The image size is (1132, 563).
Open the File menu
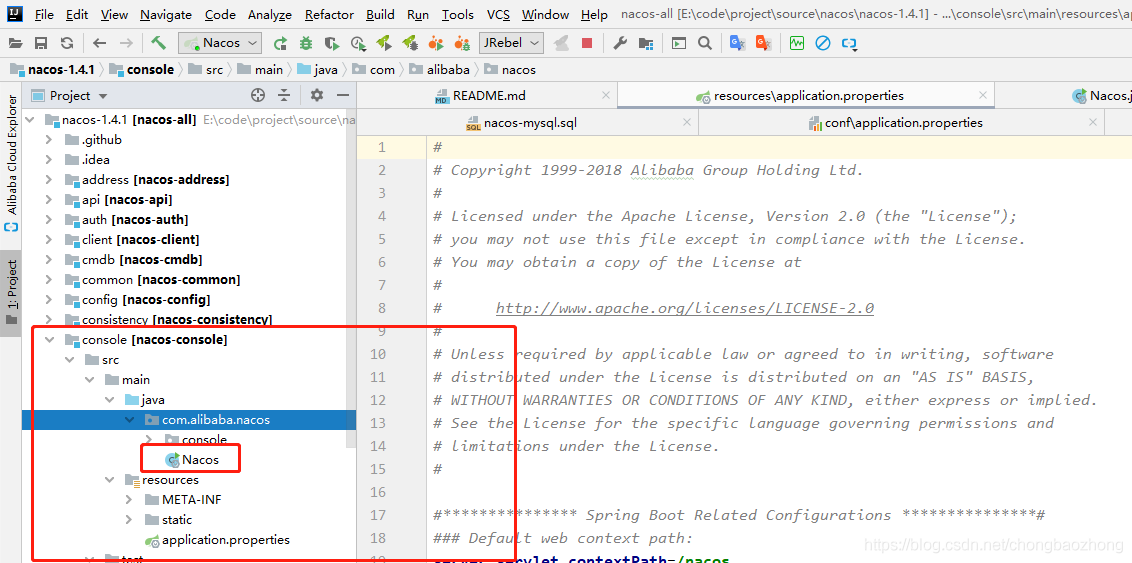pos(43,14)
